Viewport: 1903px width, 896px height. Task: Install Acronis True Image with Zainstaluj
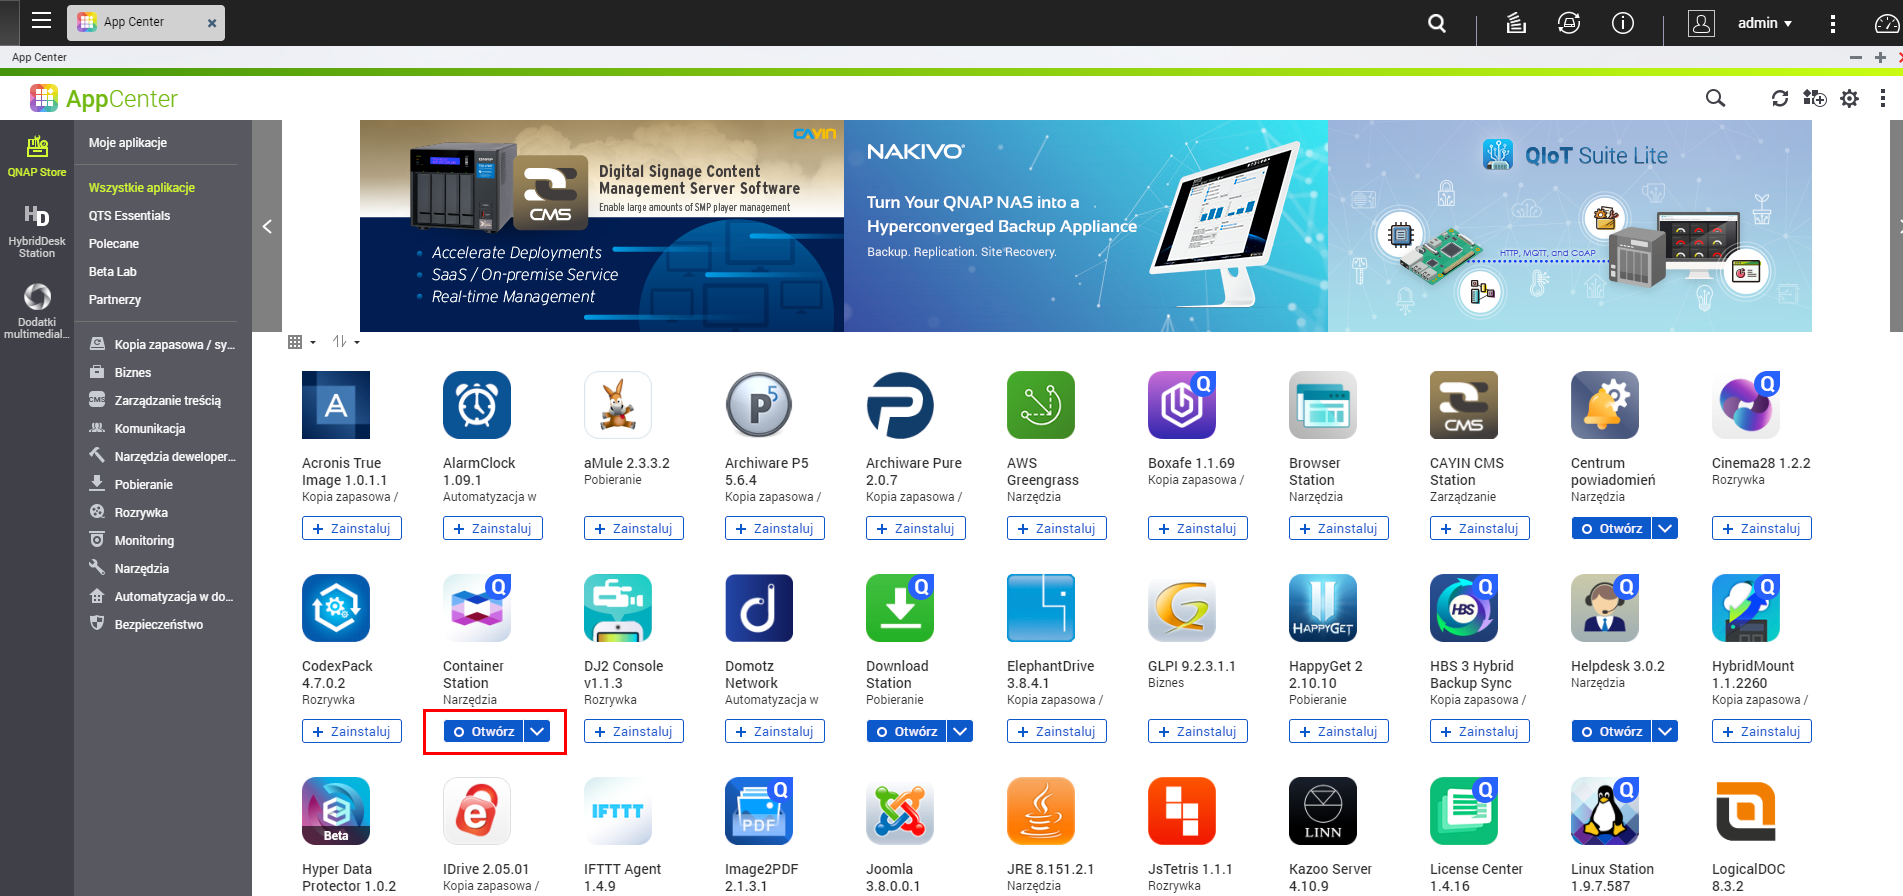tap(352, 528)
